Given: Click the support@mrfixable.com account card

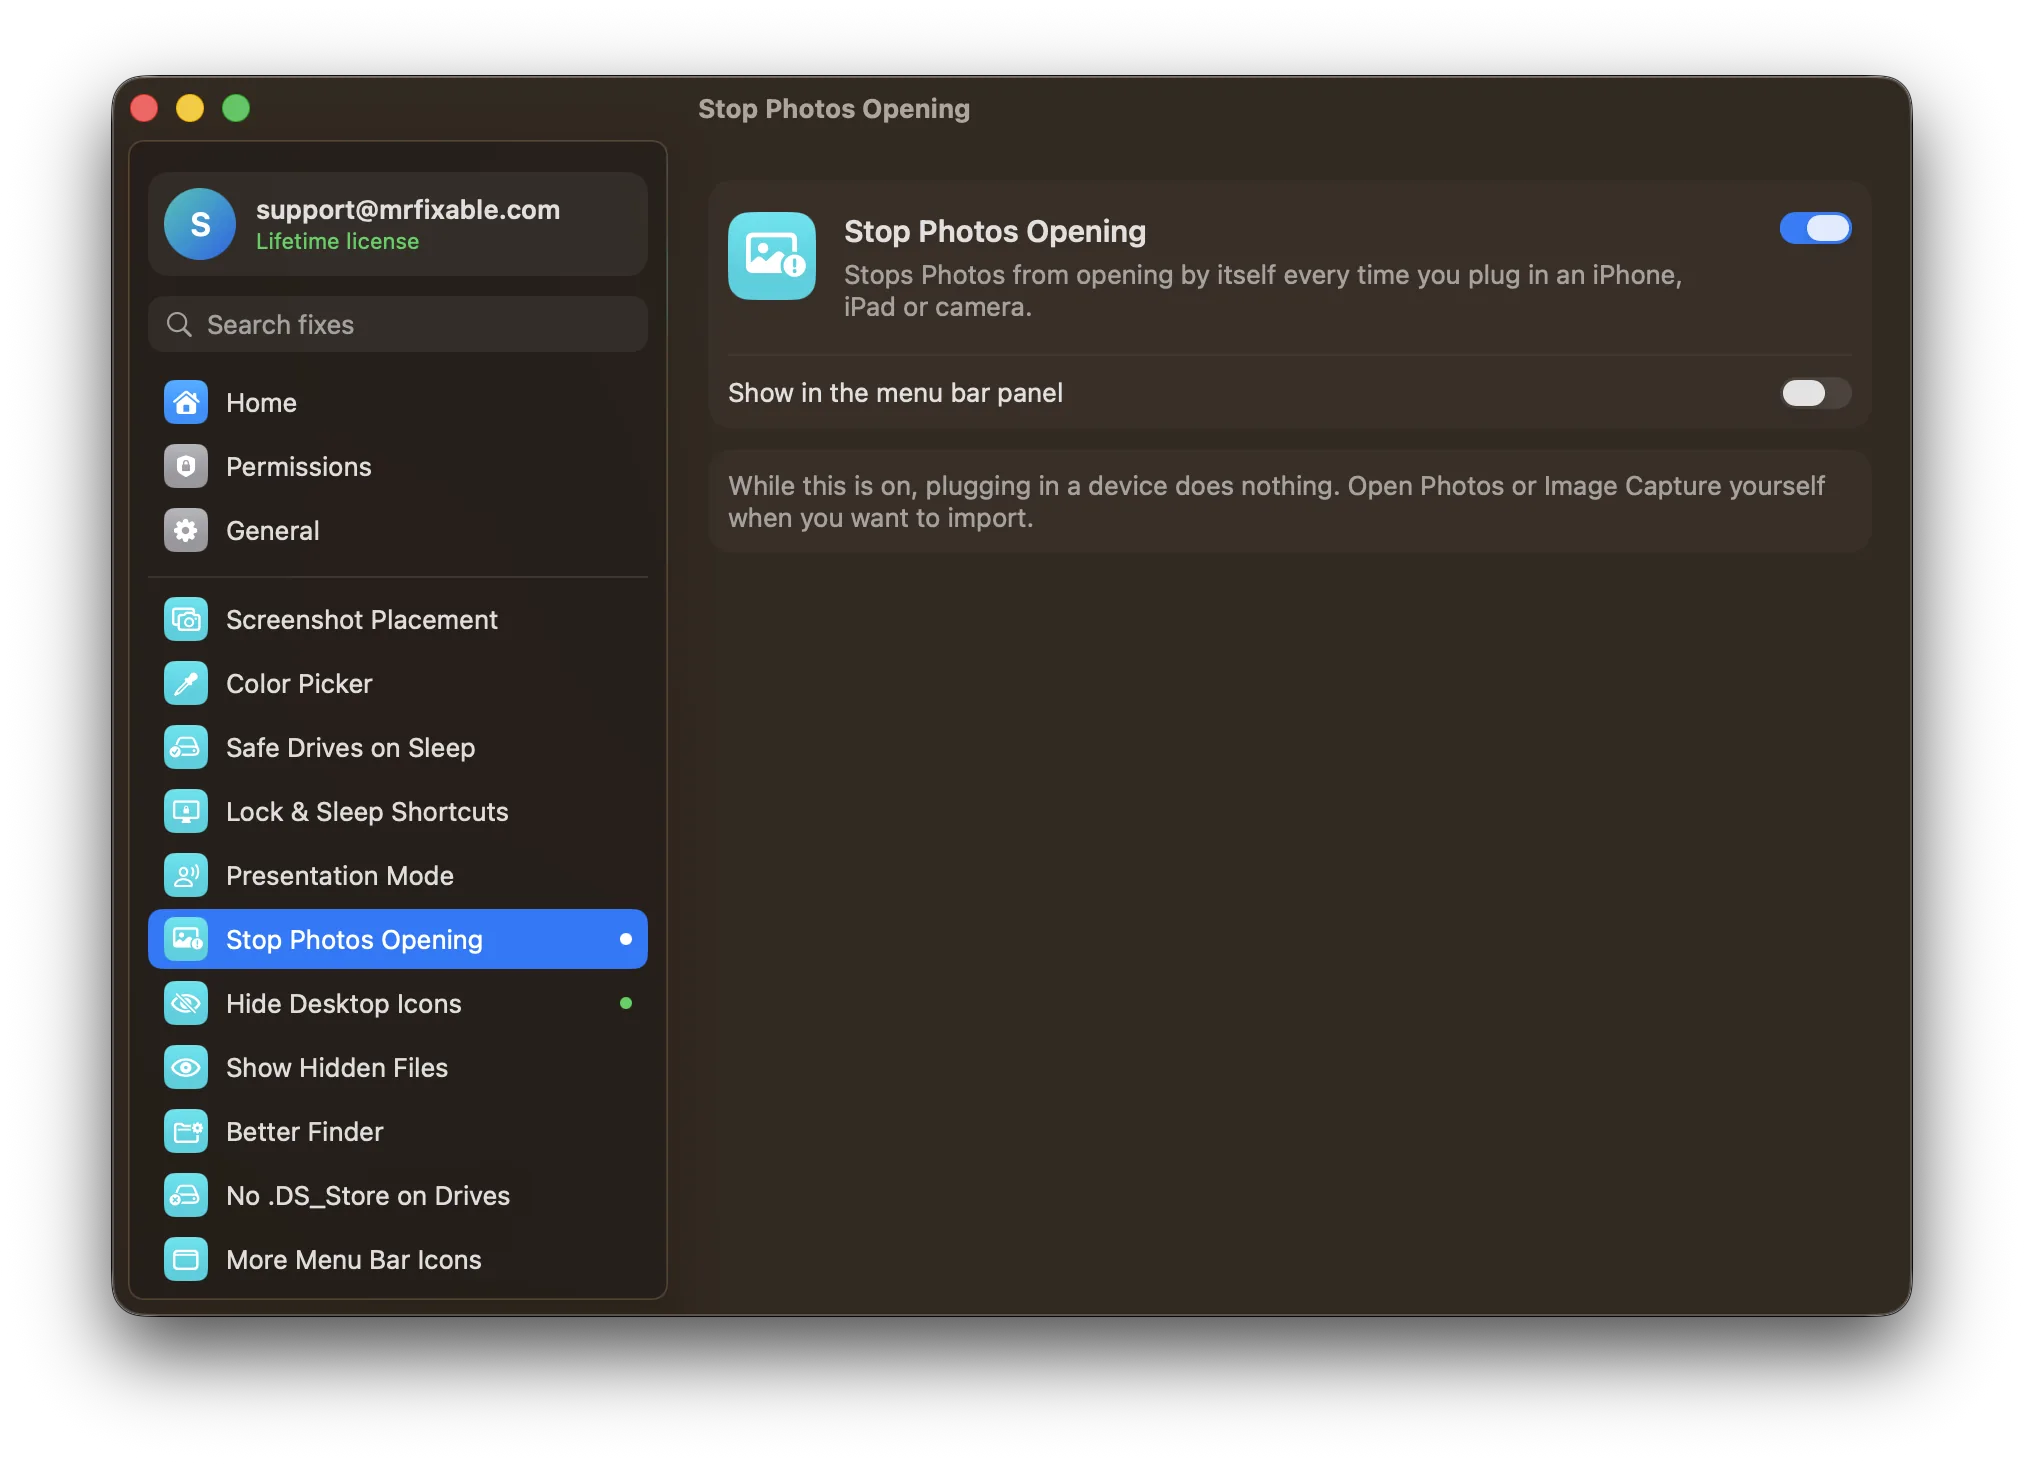Looking at the screenshot, I should (x=398, y=224).
